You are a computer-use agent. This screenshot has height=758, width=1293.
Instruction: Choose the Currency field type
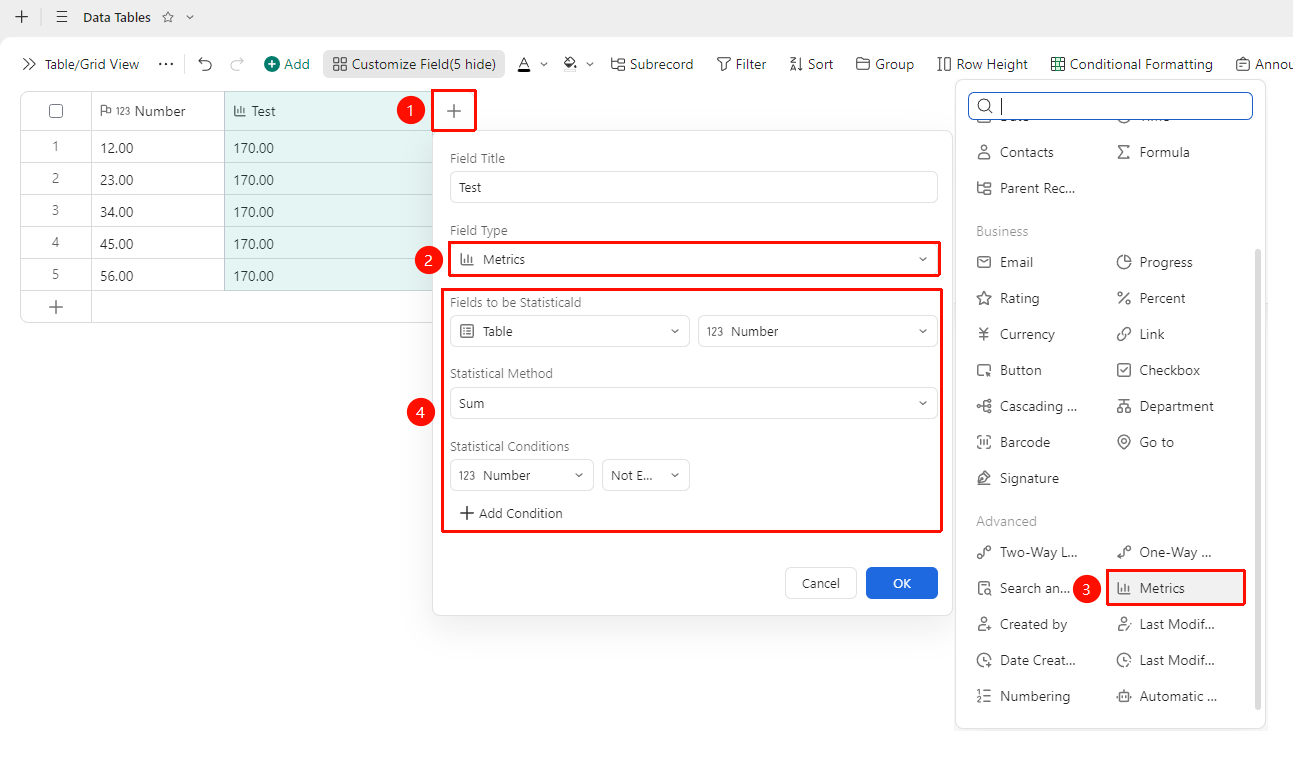(x=1014, y=334)
